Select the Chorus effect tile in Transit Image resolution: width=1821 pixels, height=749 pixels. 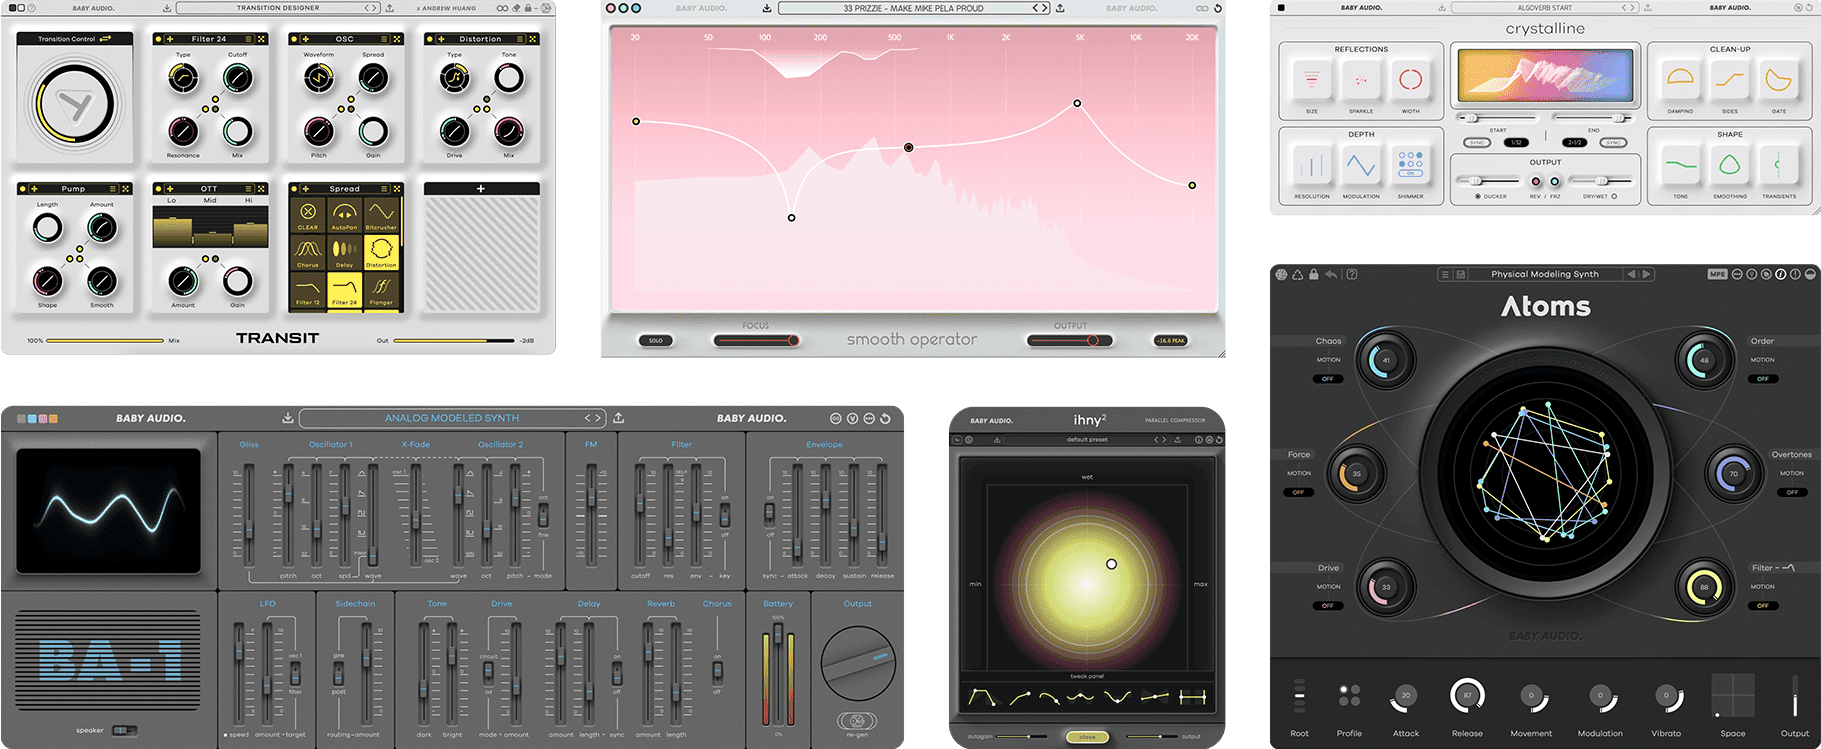click(x=308, y=252)
